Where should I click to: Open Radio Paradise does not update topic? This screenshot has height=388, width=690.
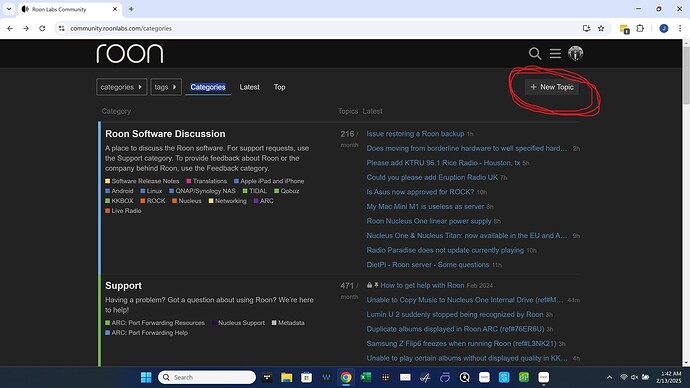point(445,250)
